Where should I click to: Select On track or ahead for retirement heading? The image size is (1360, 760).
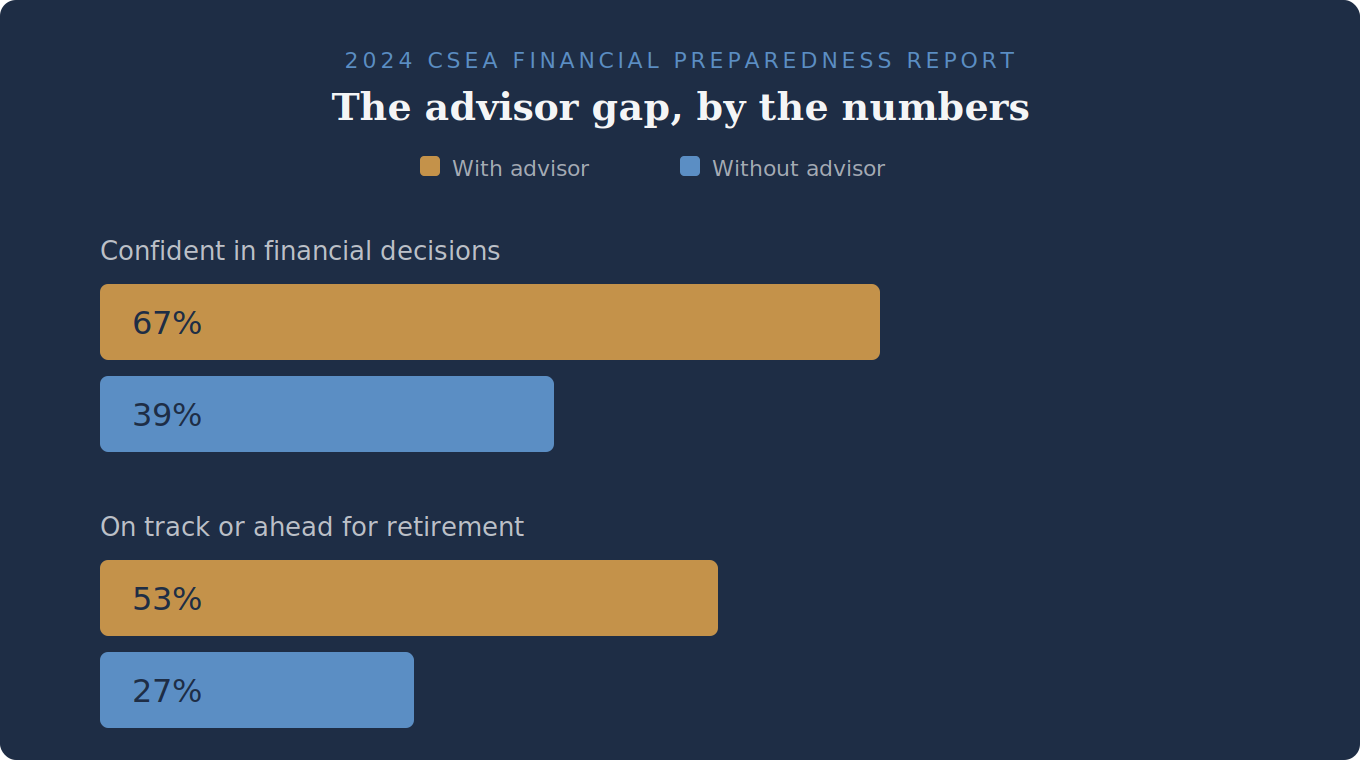[312, 527]
